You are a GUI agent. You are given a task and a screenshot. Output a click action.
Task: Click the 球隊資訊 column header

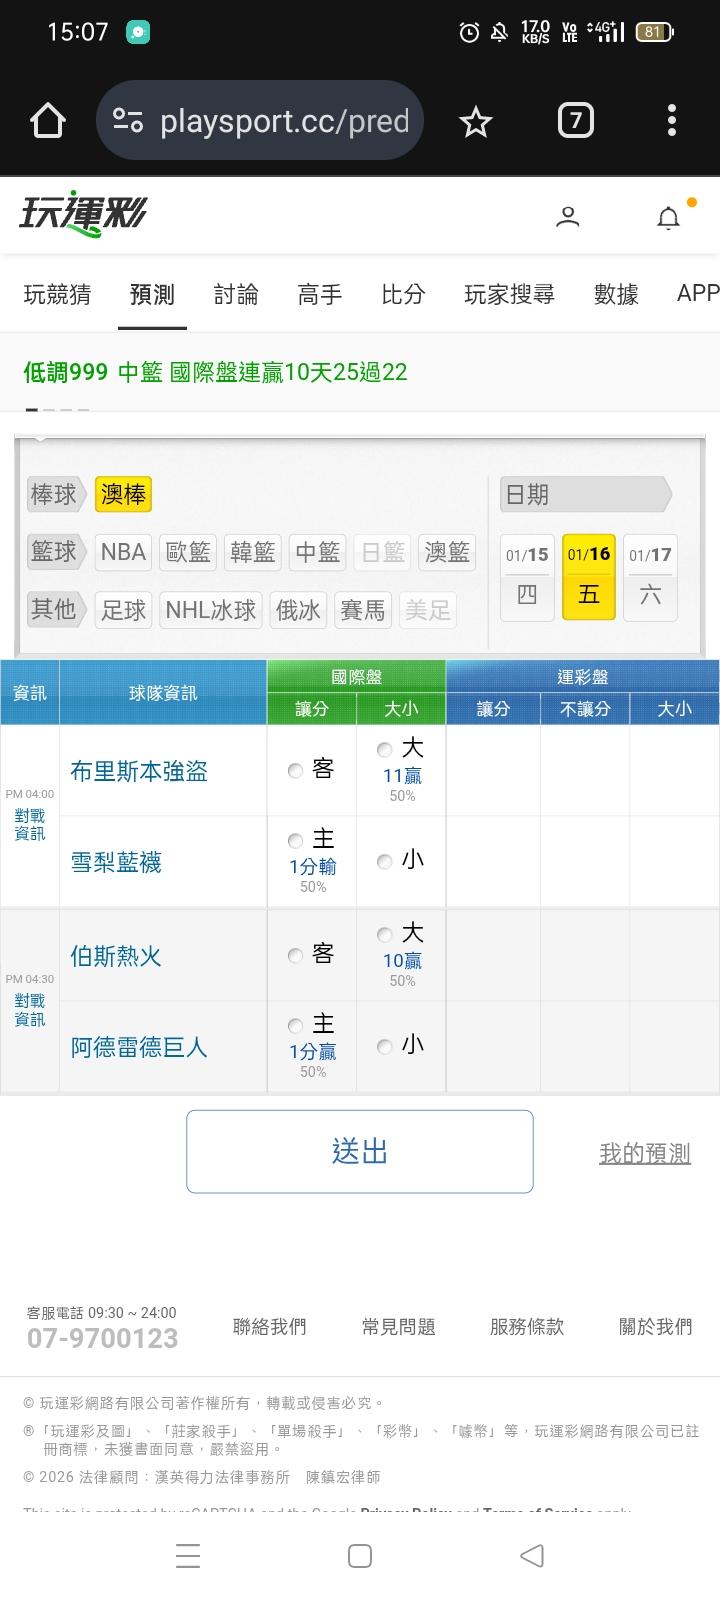coord(163,692)
